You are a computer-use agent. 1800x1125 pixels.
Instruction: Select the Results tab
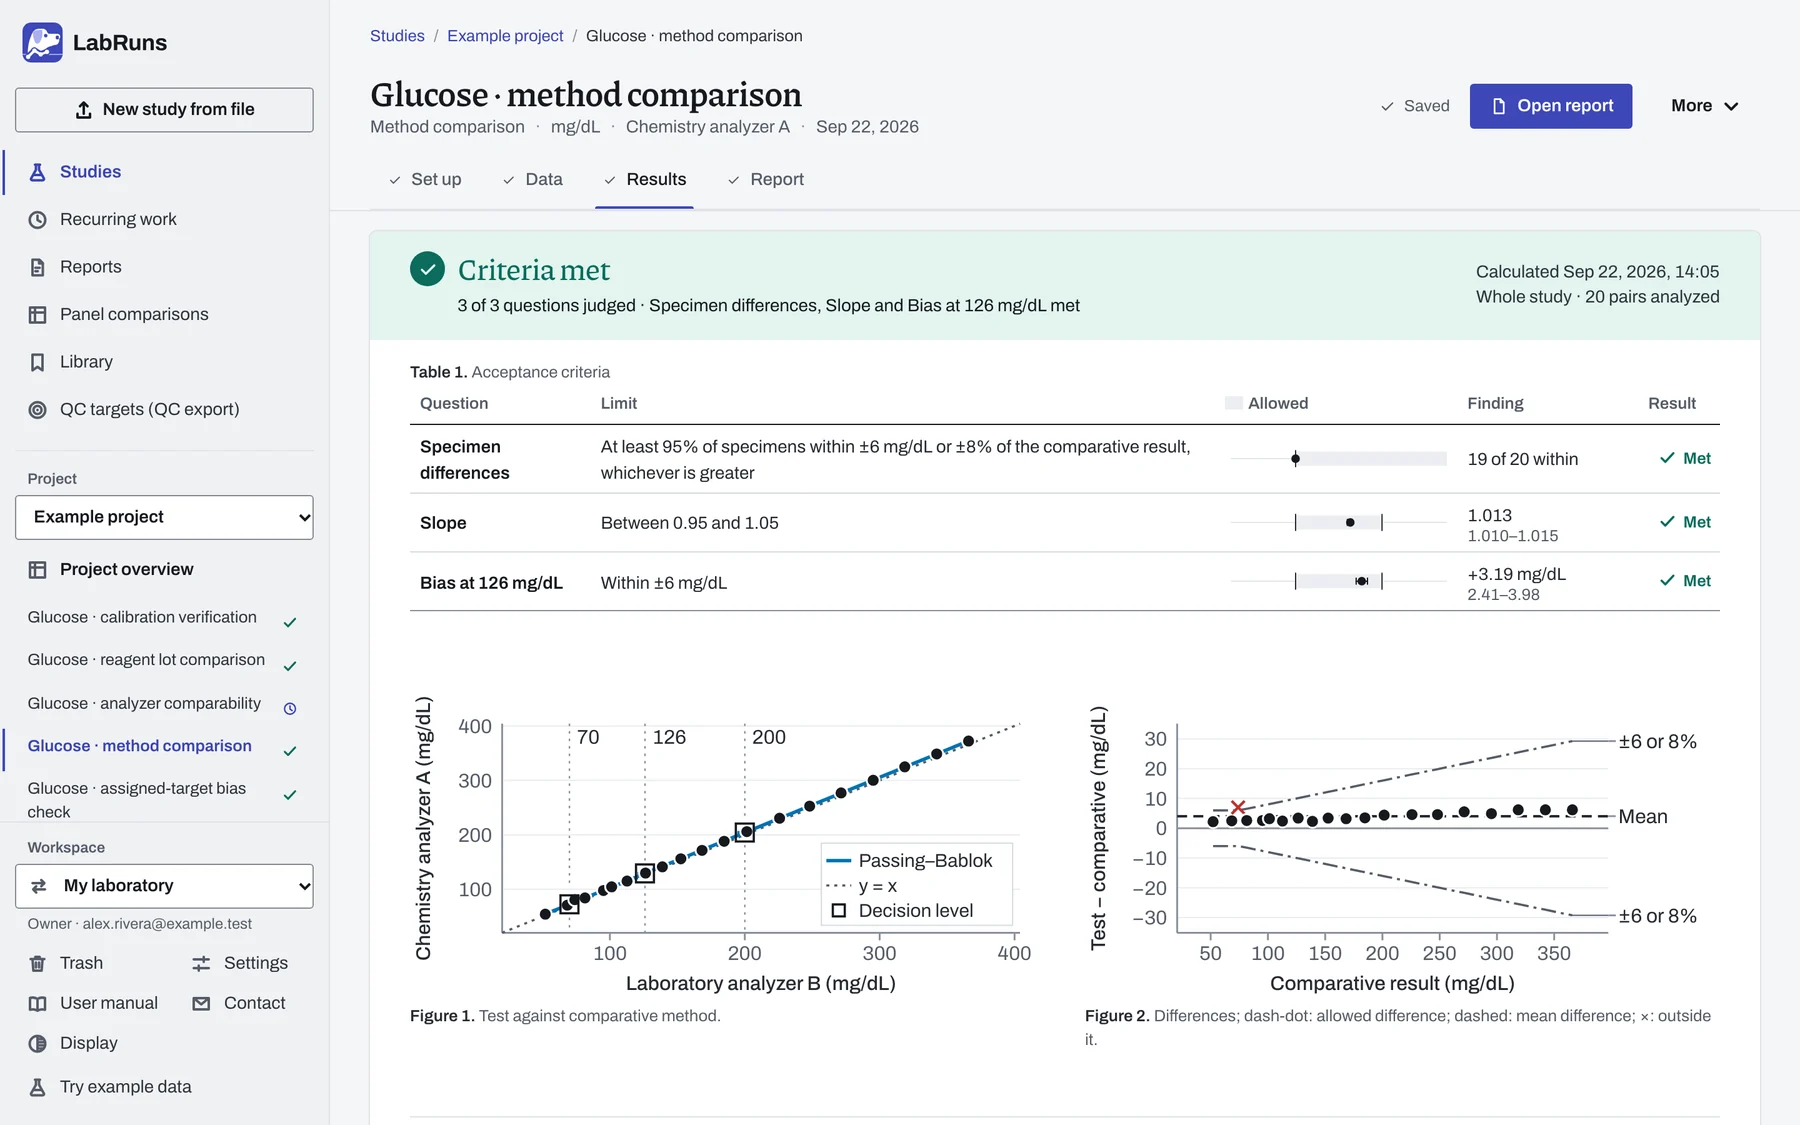tap(644, 180)
